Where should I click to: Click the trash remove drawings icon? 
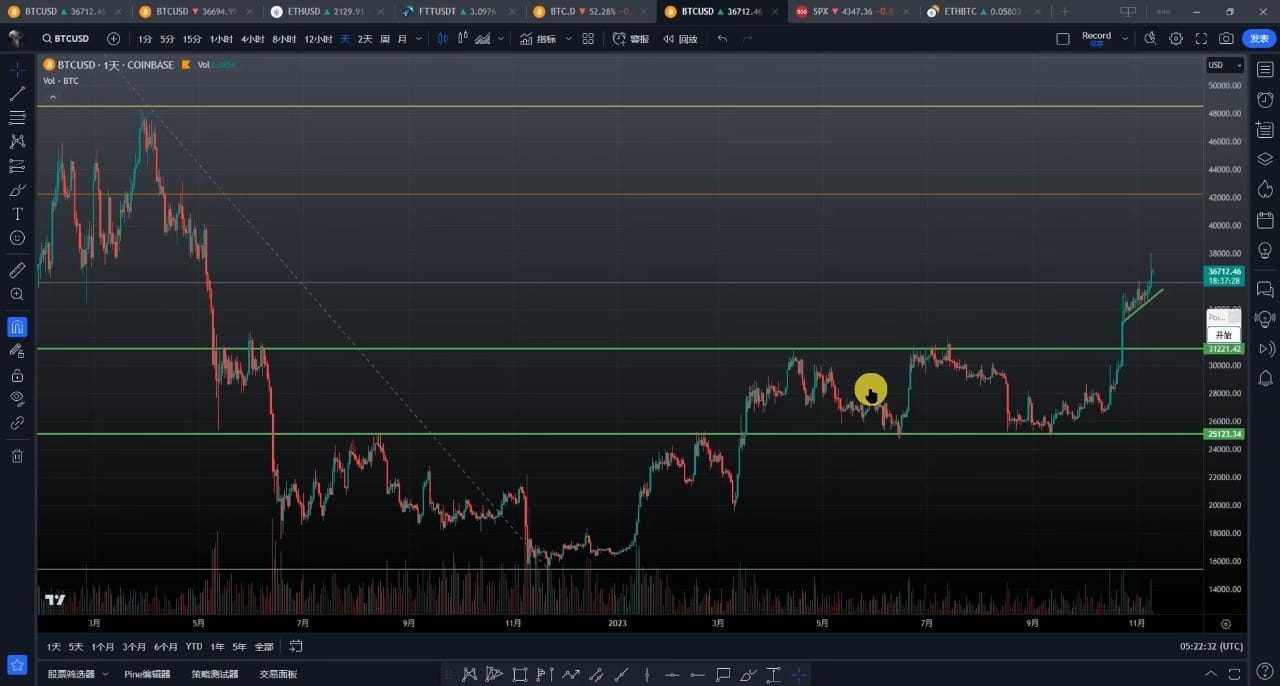[x=17, y=456]
